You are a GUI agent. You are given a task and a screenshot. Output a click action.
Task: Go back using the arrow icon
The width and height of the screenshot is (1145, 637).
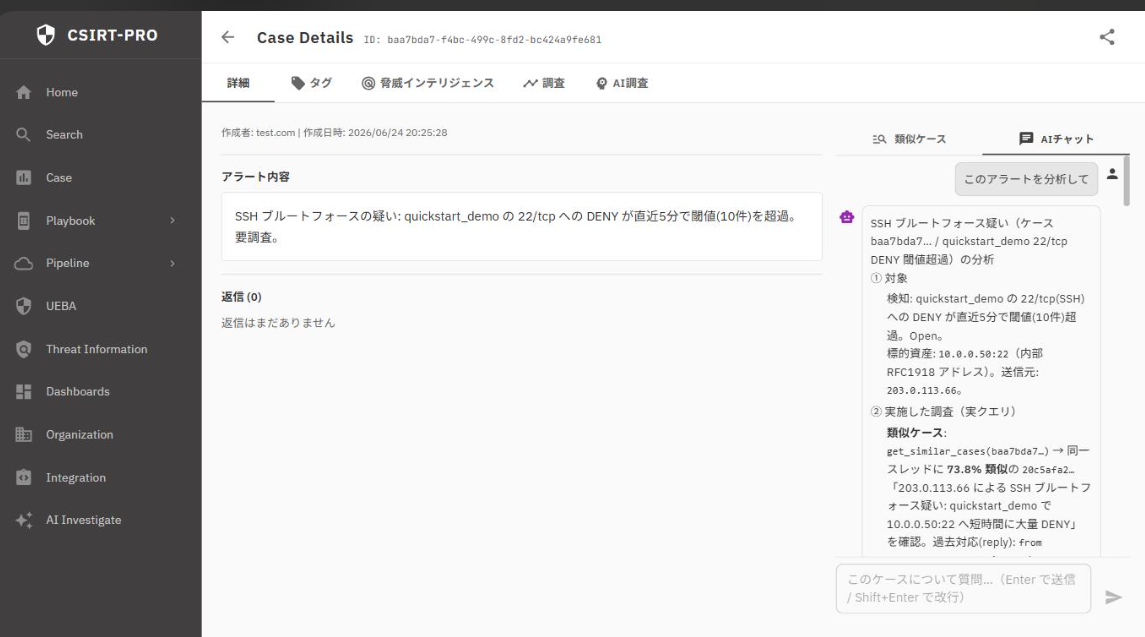pyautogui.click(x=228, y=37)
